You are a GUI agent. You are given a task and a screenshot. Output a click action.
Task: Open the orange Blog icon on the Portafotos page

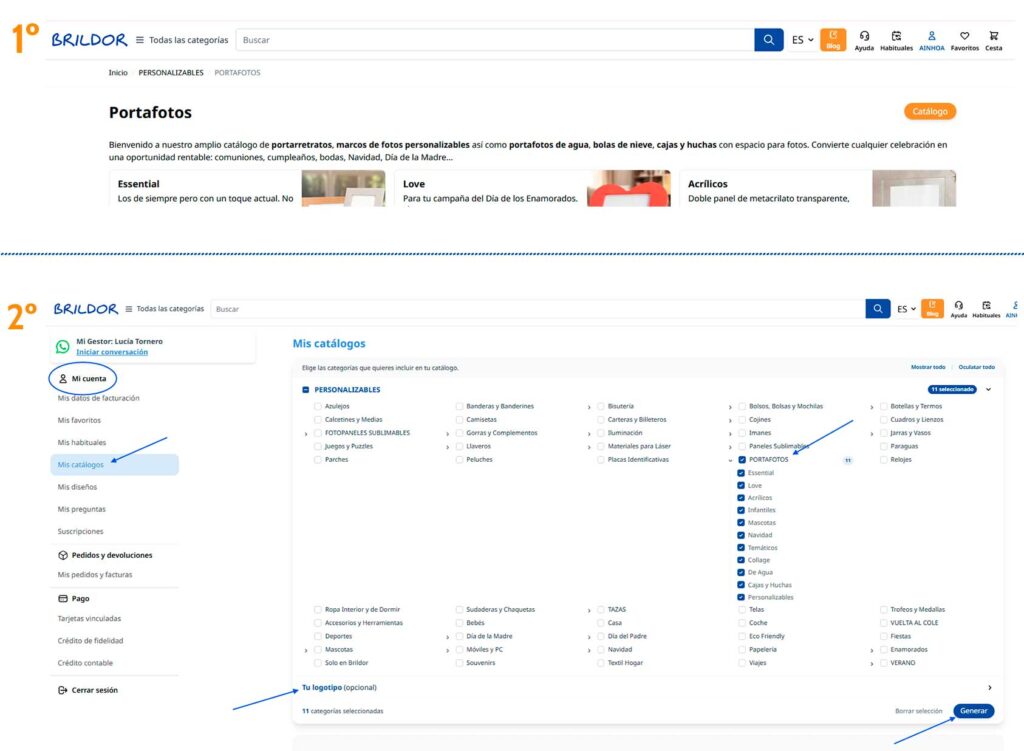point(833,39)
